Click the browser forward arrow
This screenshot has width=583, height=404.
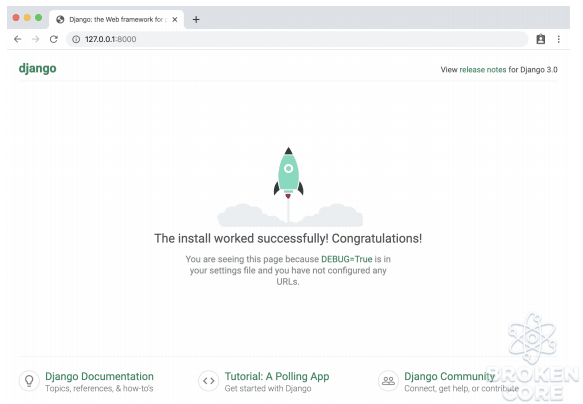pos(35,39)
